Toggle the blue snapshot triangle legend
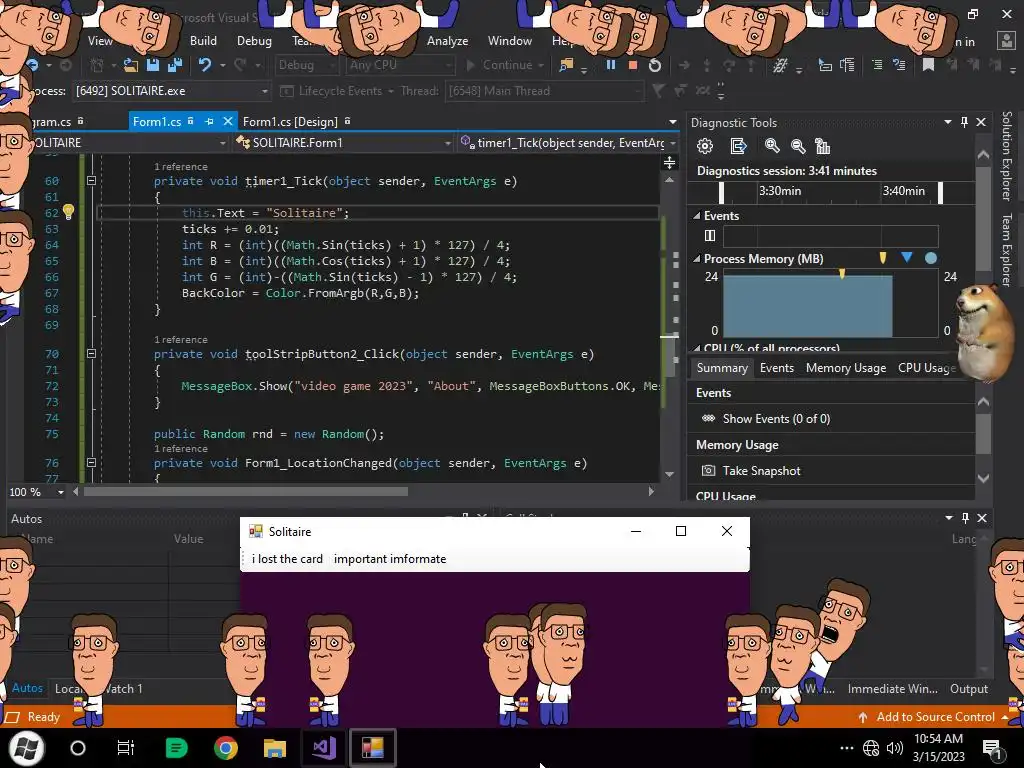 click(x=906, y=257)
